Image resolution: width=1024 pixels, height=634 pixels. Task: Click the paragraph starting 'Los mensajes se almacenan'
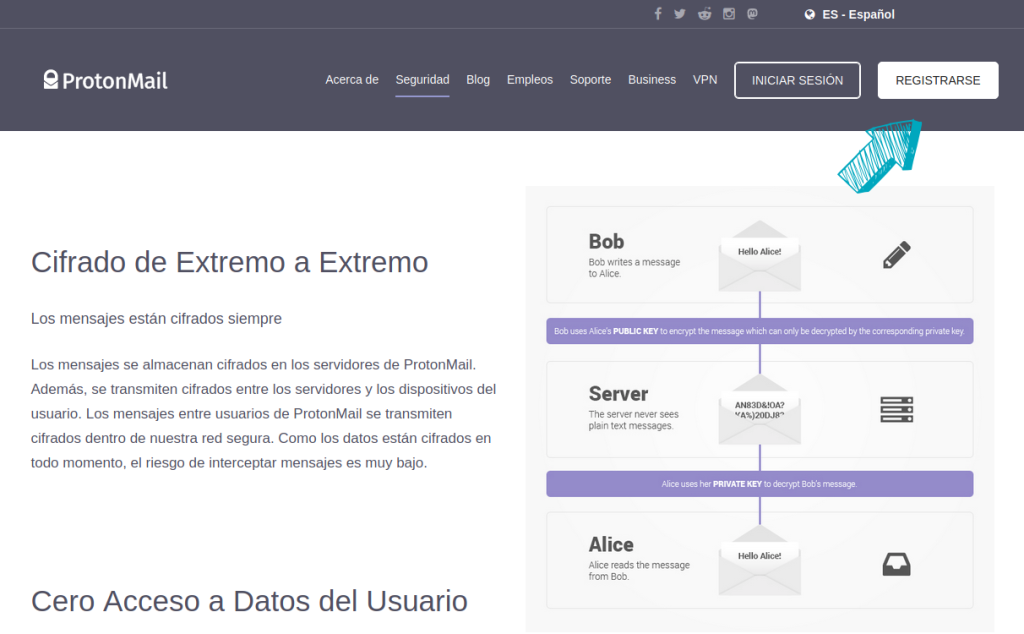(264, 413)
